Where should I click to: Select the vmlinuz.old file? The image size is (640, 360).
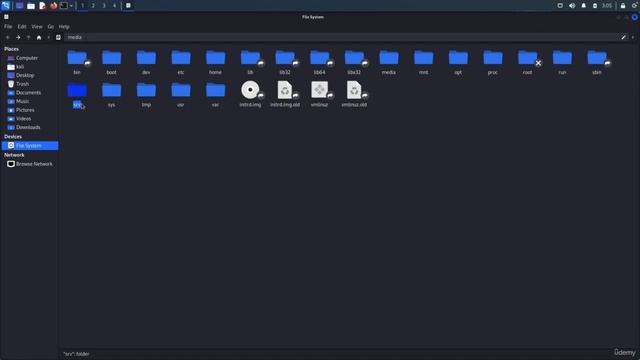pyautogui.click(x=354, y=90)
